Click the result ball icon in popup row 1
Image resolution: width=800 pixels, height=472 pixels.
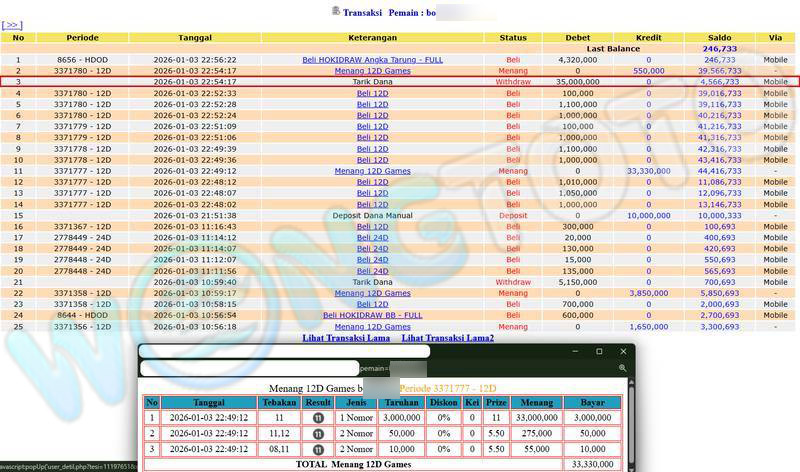(x=318, y=417)
